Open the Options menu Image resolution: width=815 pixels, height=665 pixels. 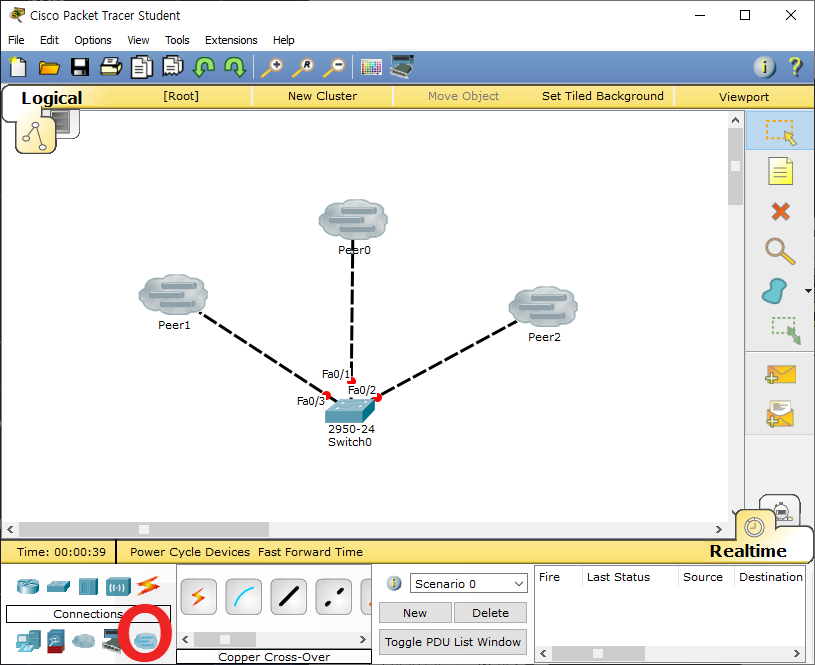click(93, 40)
